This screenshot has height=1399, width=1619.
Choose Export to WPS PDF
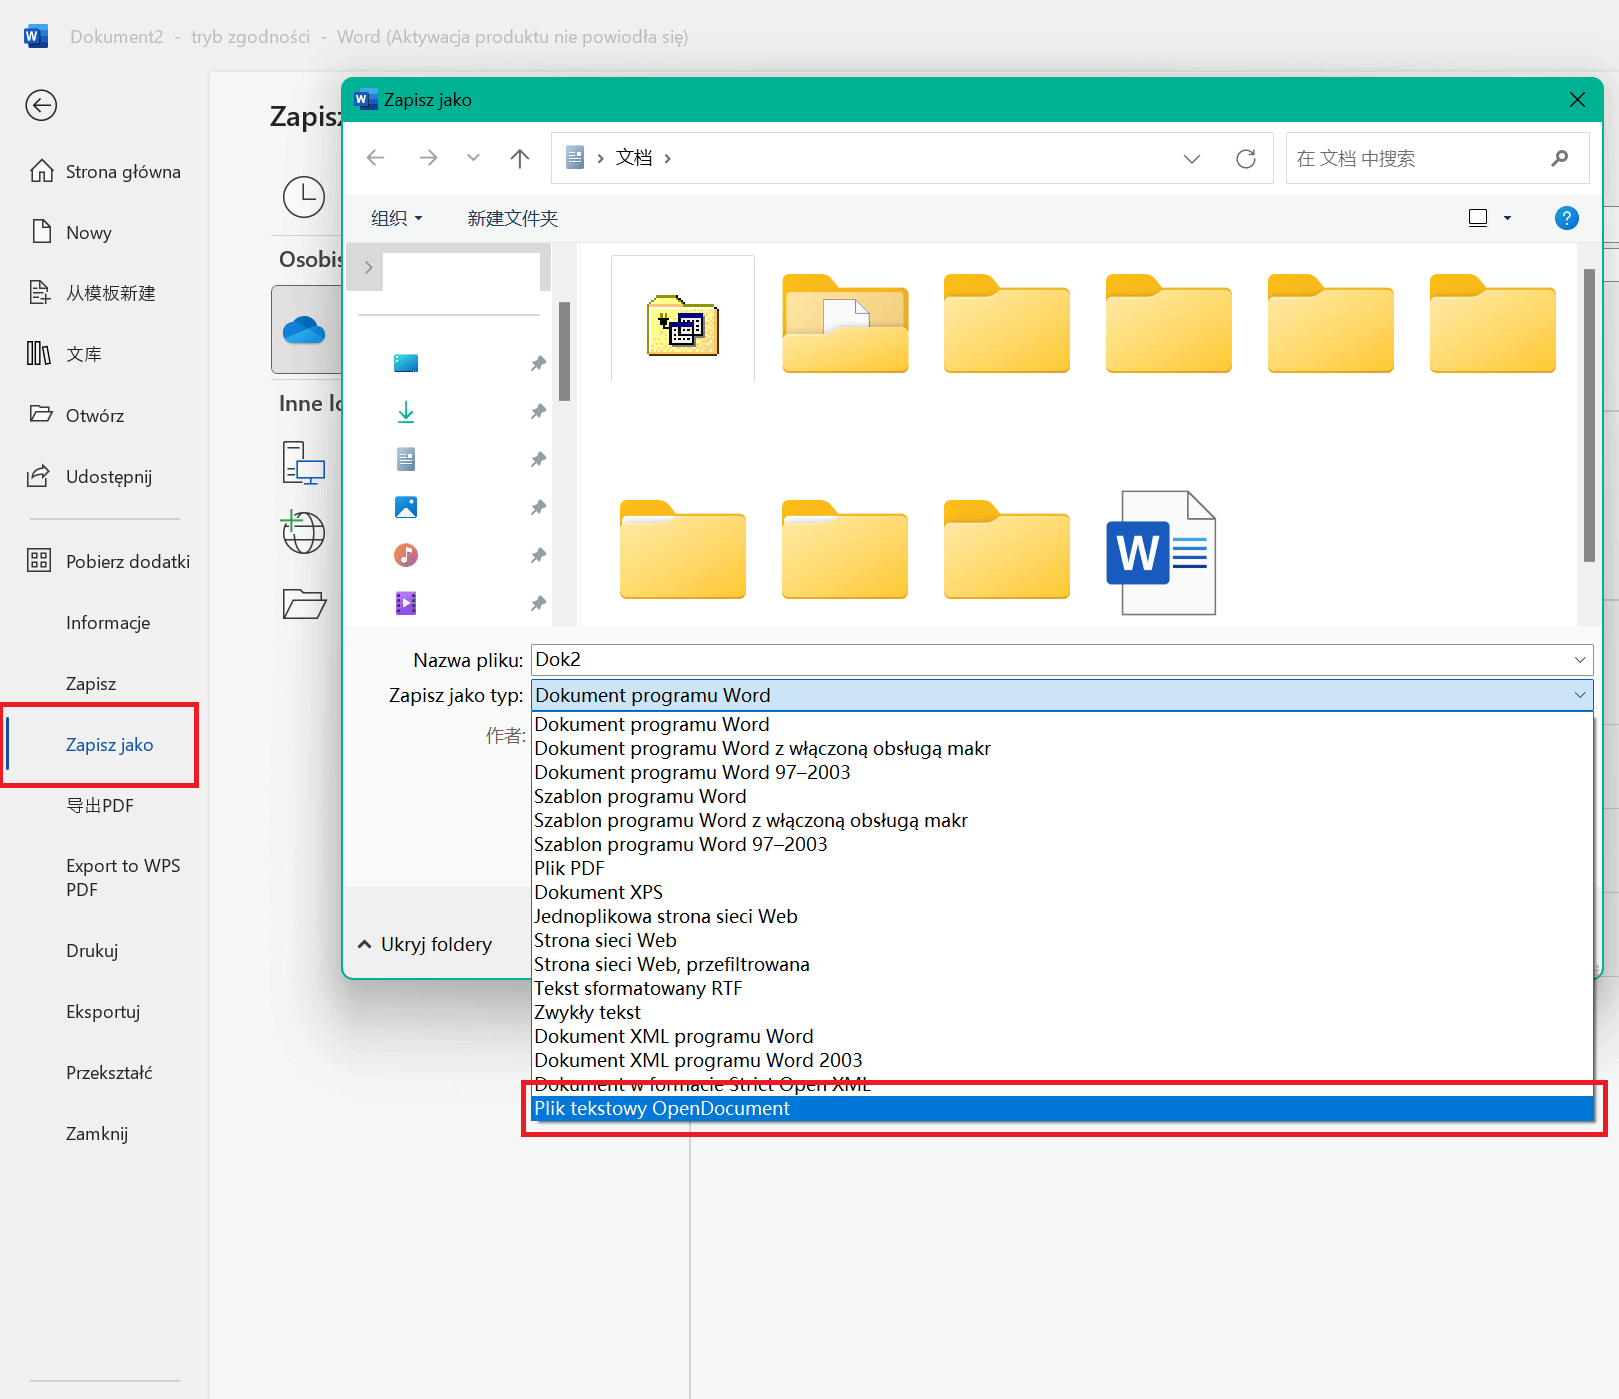(x=123, y=878)
